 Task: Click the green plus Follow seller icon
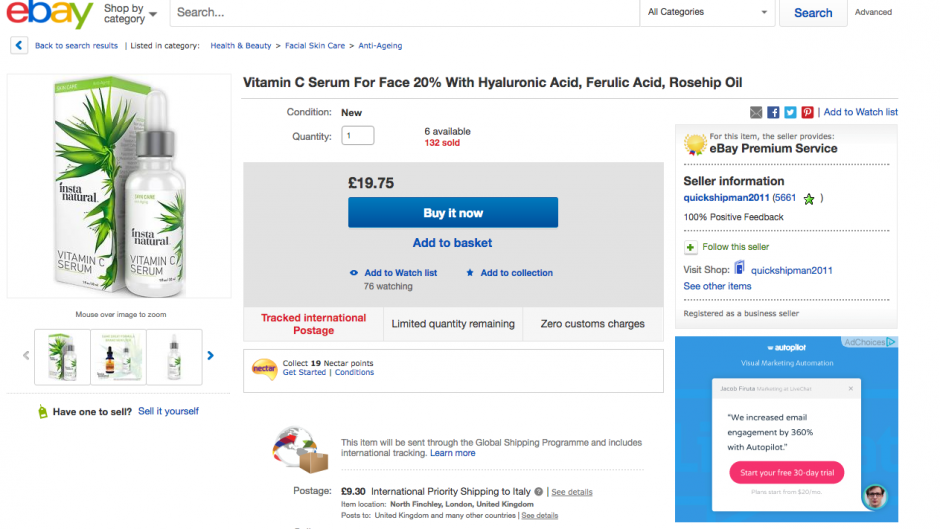tap(691, 247)
